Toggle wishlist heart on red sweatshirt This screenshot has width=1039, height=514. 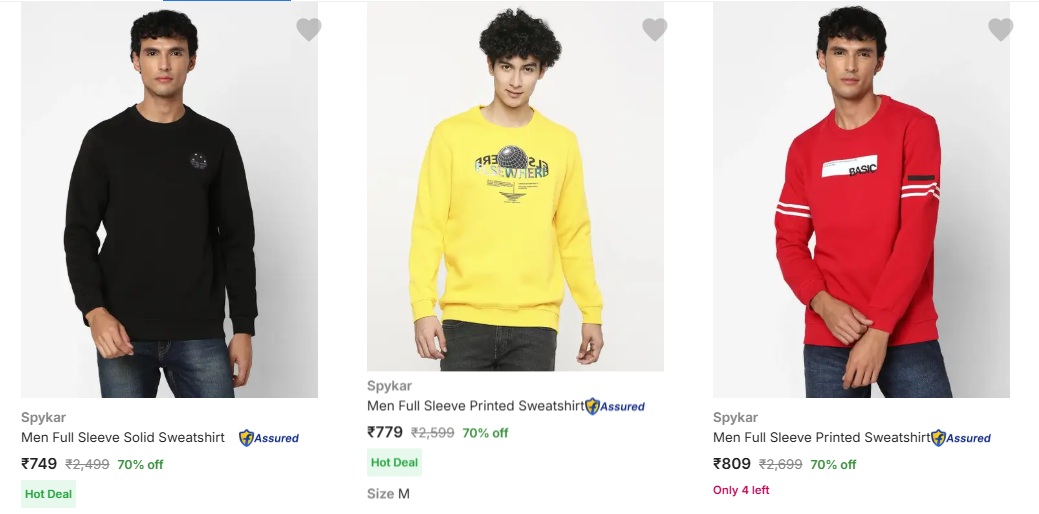(x=1001, y=30)
